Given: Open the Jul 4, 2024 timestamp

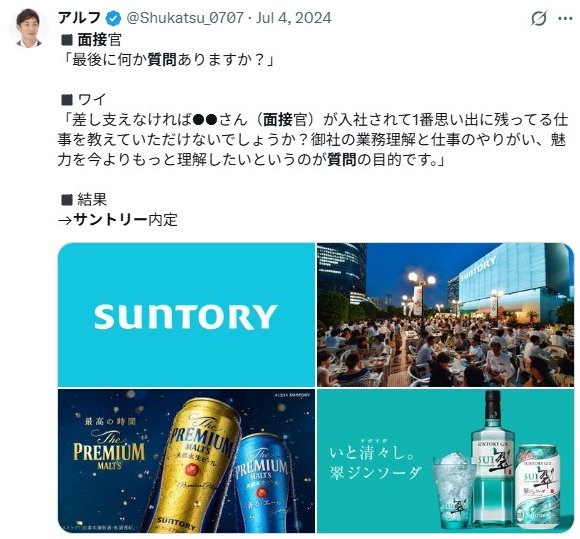Looking at the screenshot, I should [294, 18].
